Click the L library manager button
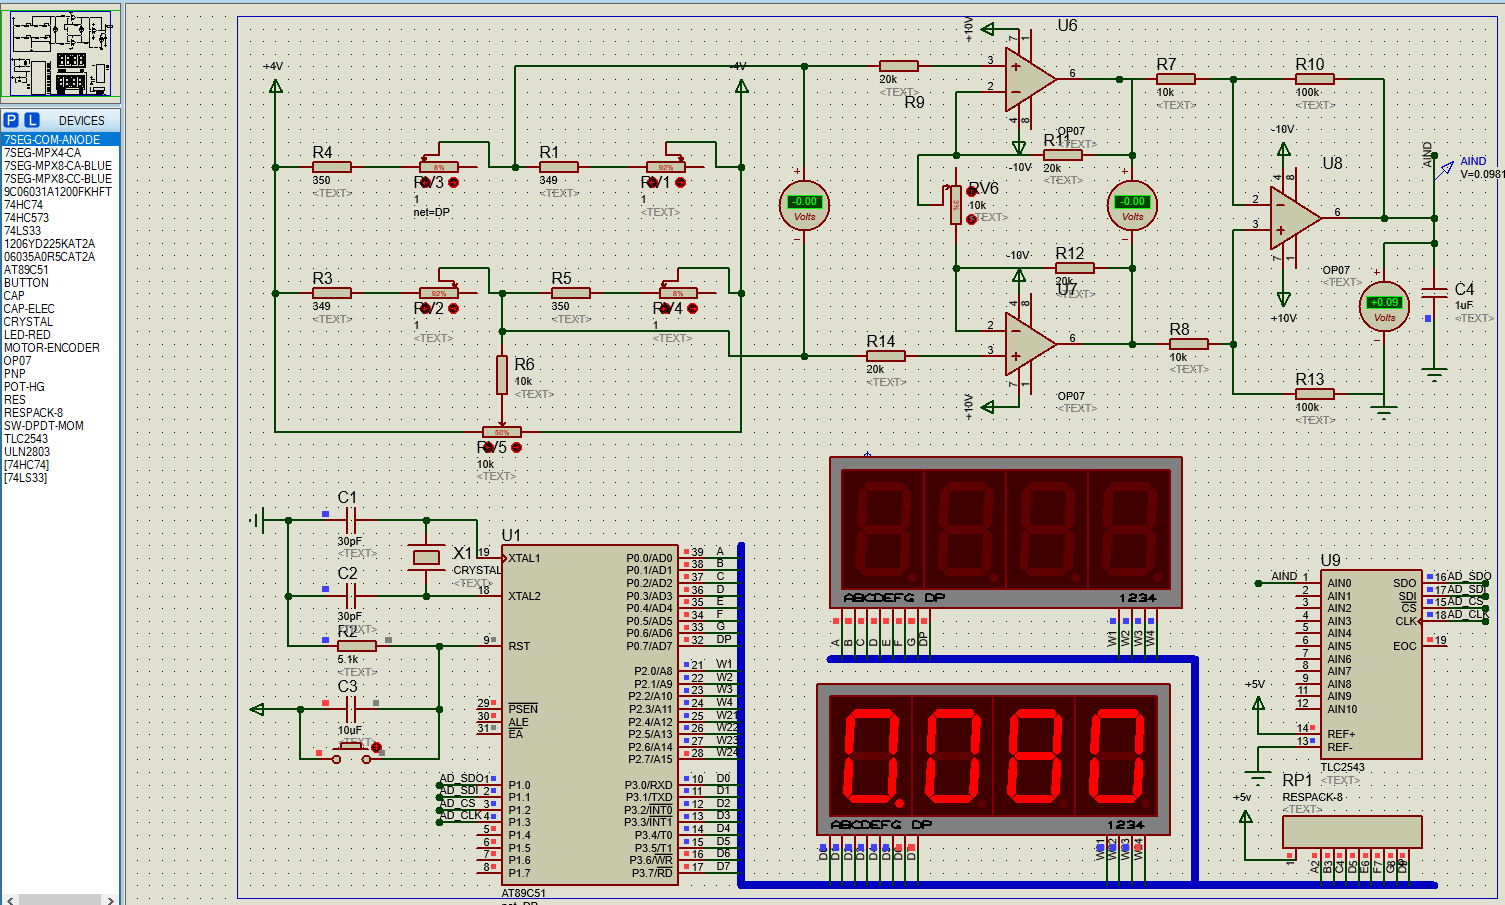This screenshot has width=1505, height=905. pos(32,120)
